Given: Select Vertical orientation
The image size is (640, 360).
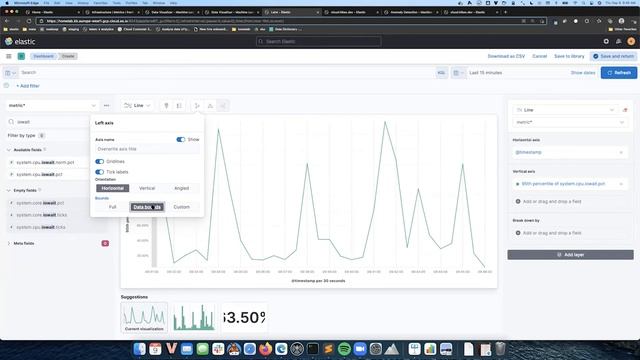Looking at the screenshot, I should (x=147, y=188).
